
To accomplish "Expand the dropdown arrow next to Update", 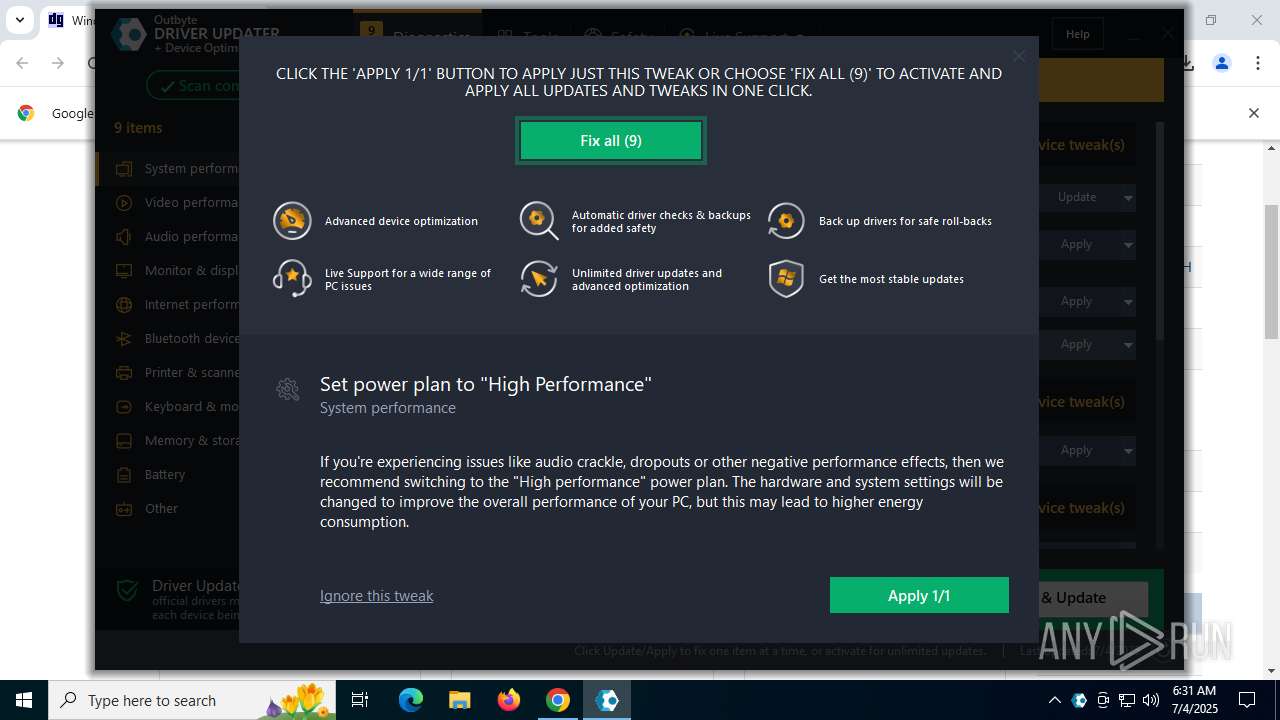I will coord(1128,197).
